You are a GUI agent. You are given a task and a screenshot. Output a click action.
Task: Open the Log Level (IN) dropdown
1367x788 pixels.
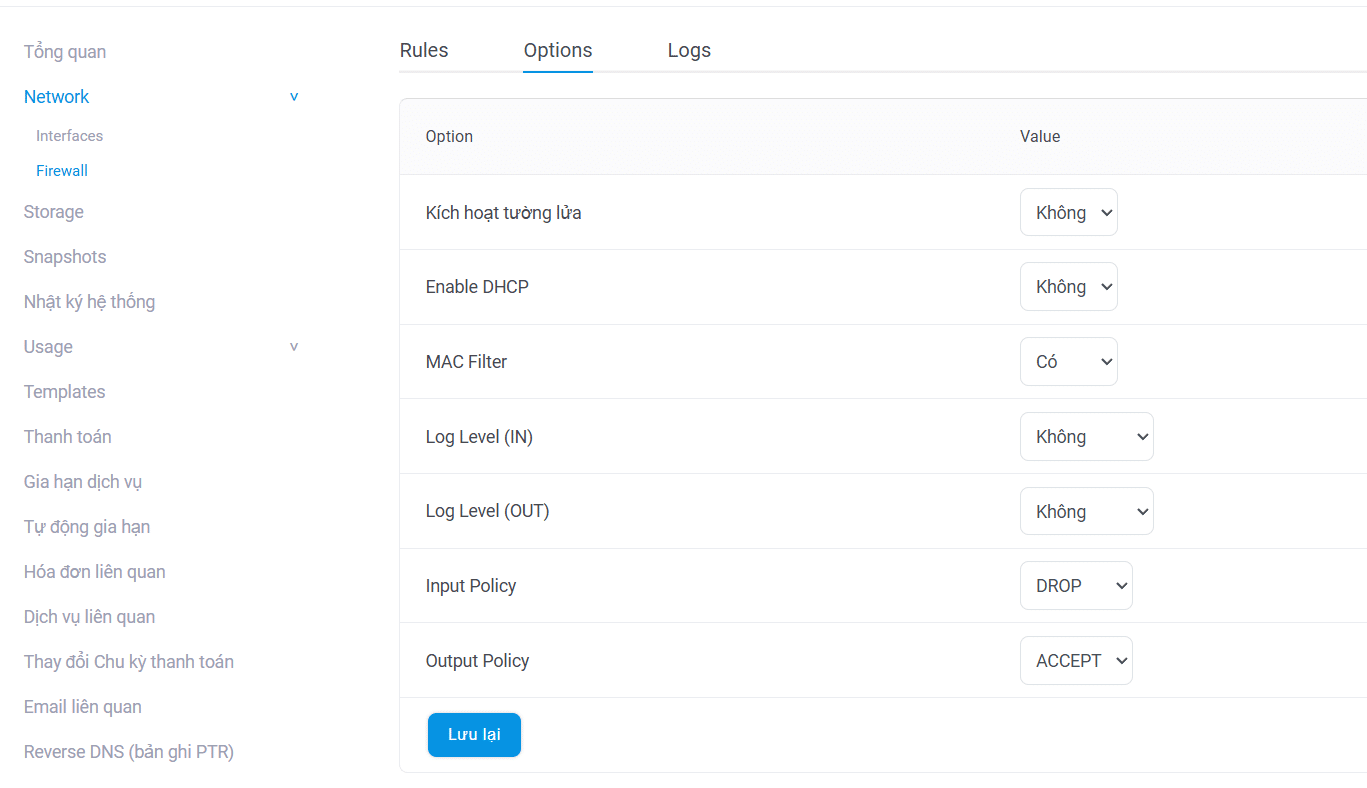click(1086, 436)
